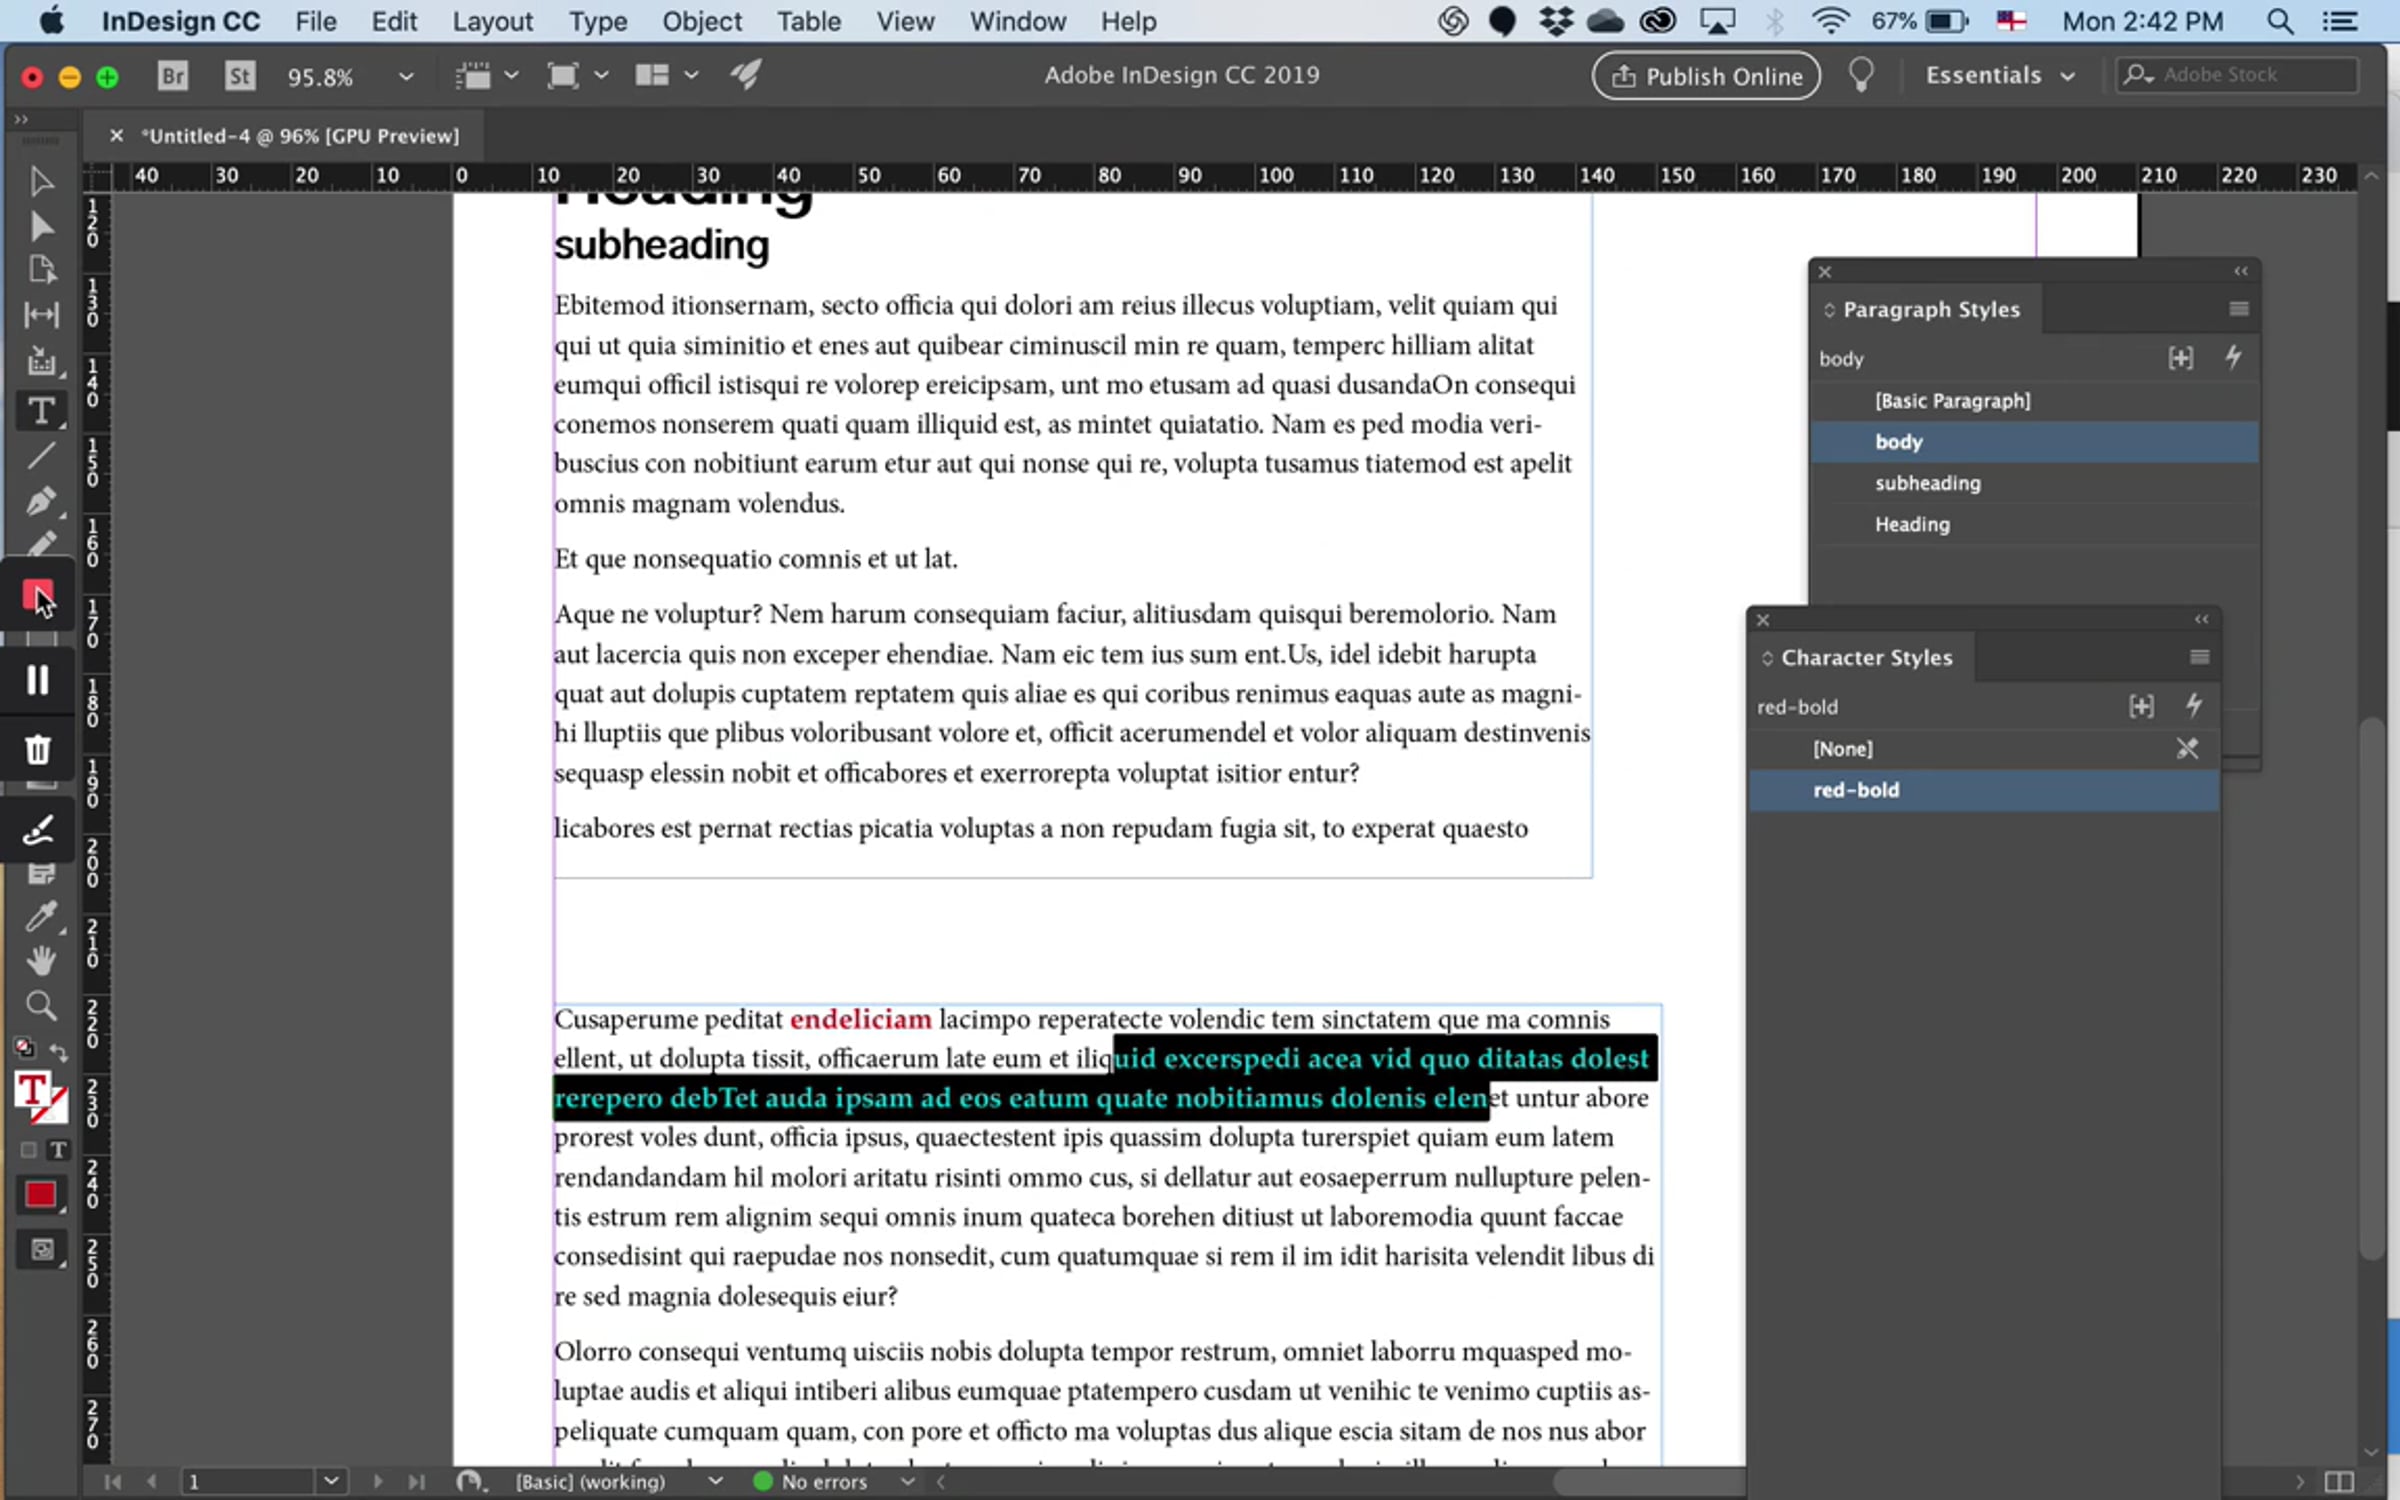
Task: Go to next page arrow
Action: [x=378, y=1481]
